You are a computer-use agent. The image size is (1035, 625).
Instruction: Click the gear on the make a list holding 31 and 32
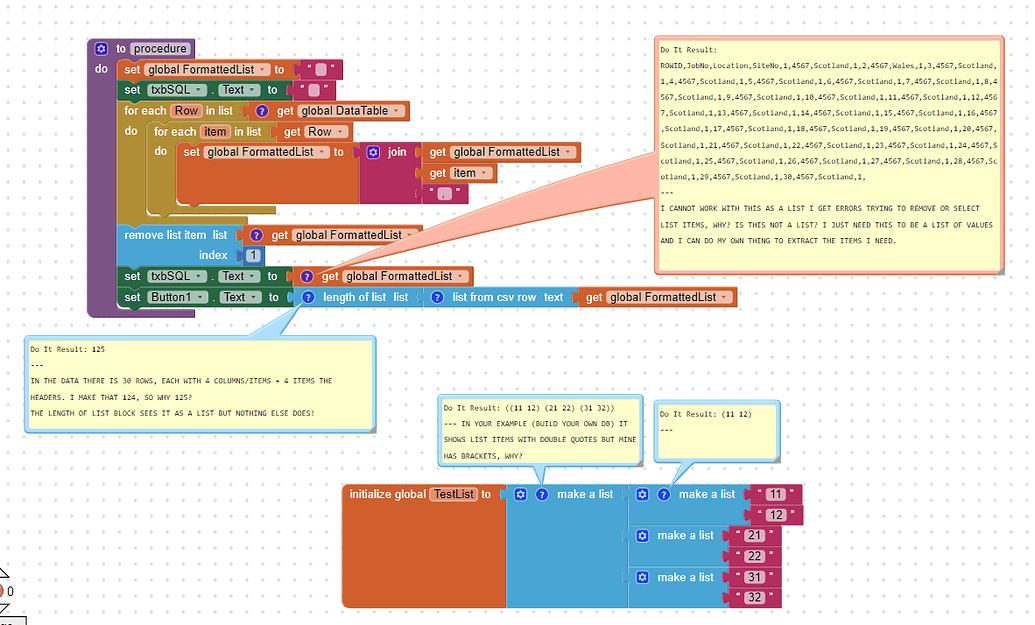click(643, 576)
